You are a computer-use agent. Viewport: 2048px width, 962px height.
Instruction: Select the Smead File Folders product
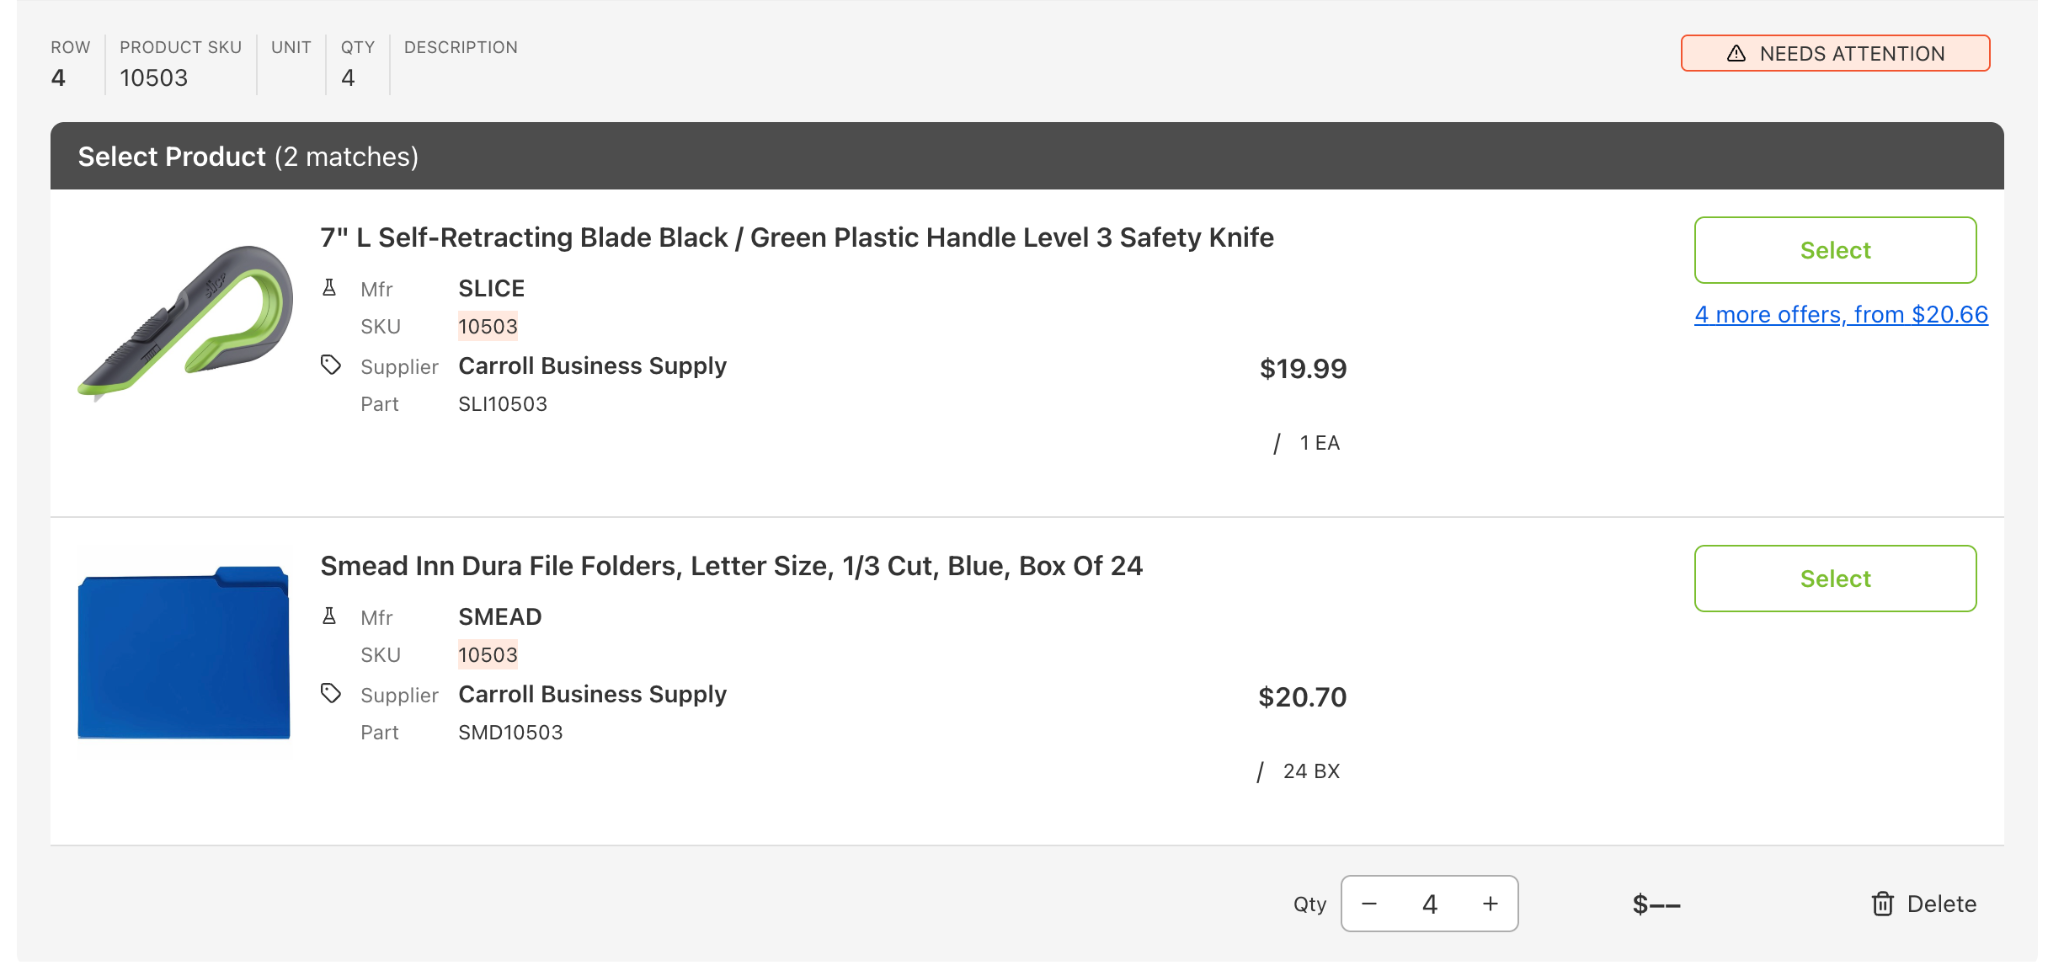(1835, 579)
